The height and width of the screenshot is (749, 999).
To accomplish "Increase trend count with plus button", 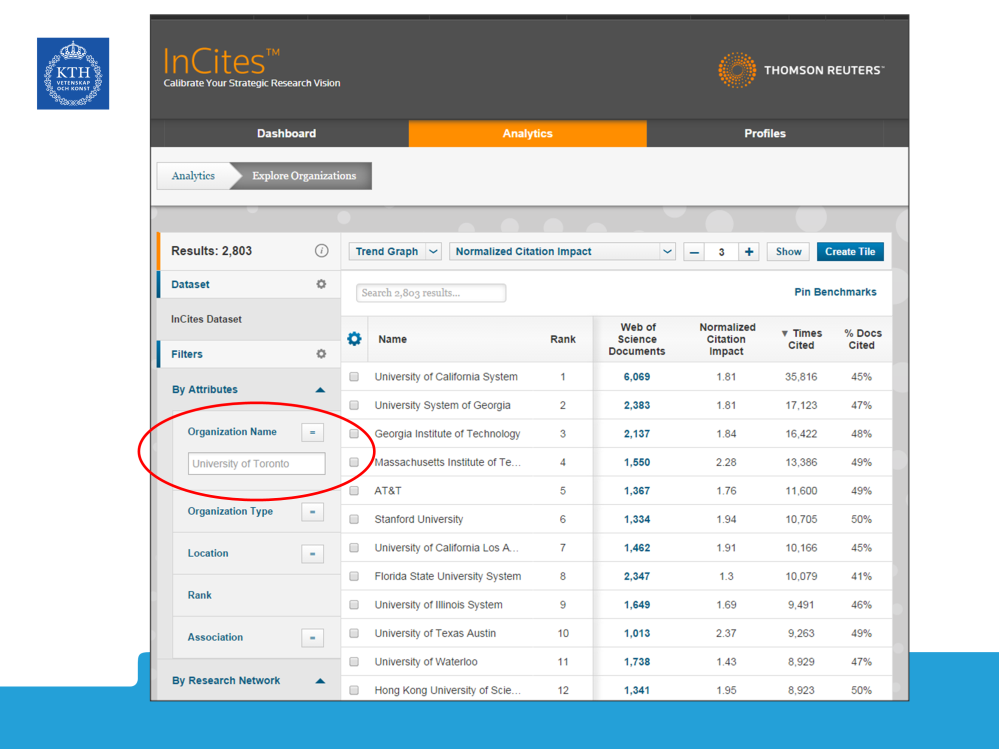I will [x=749, y=252].
